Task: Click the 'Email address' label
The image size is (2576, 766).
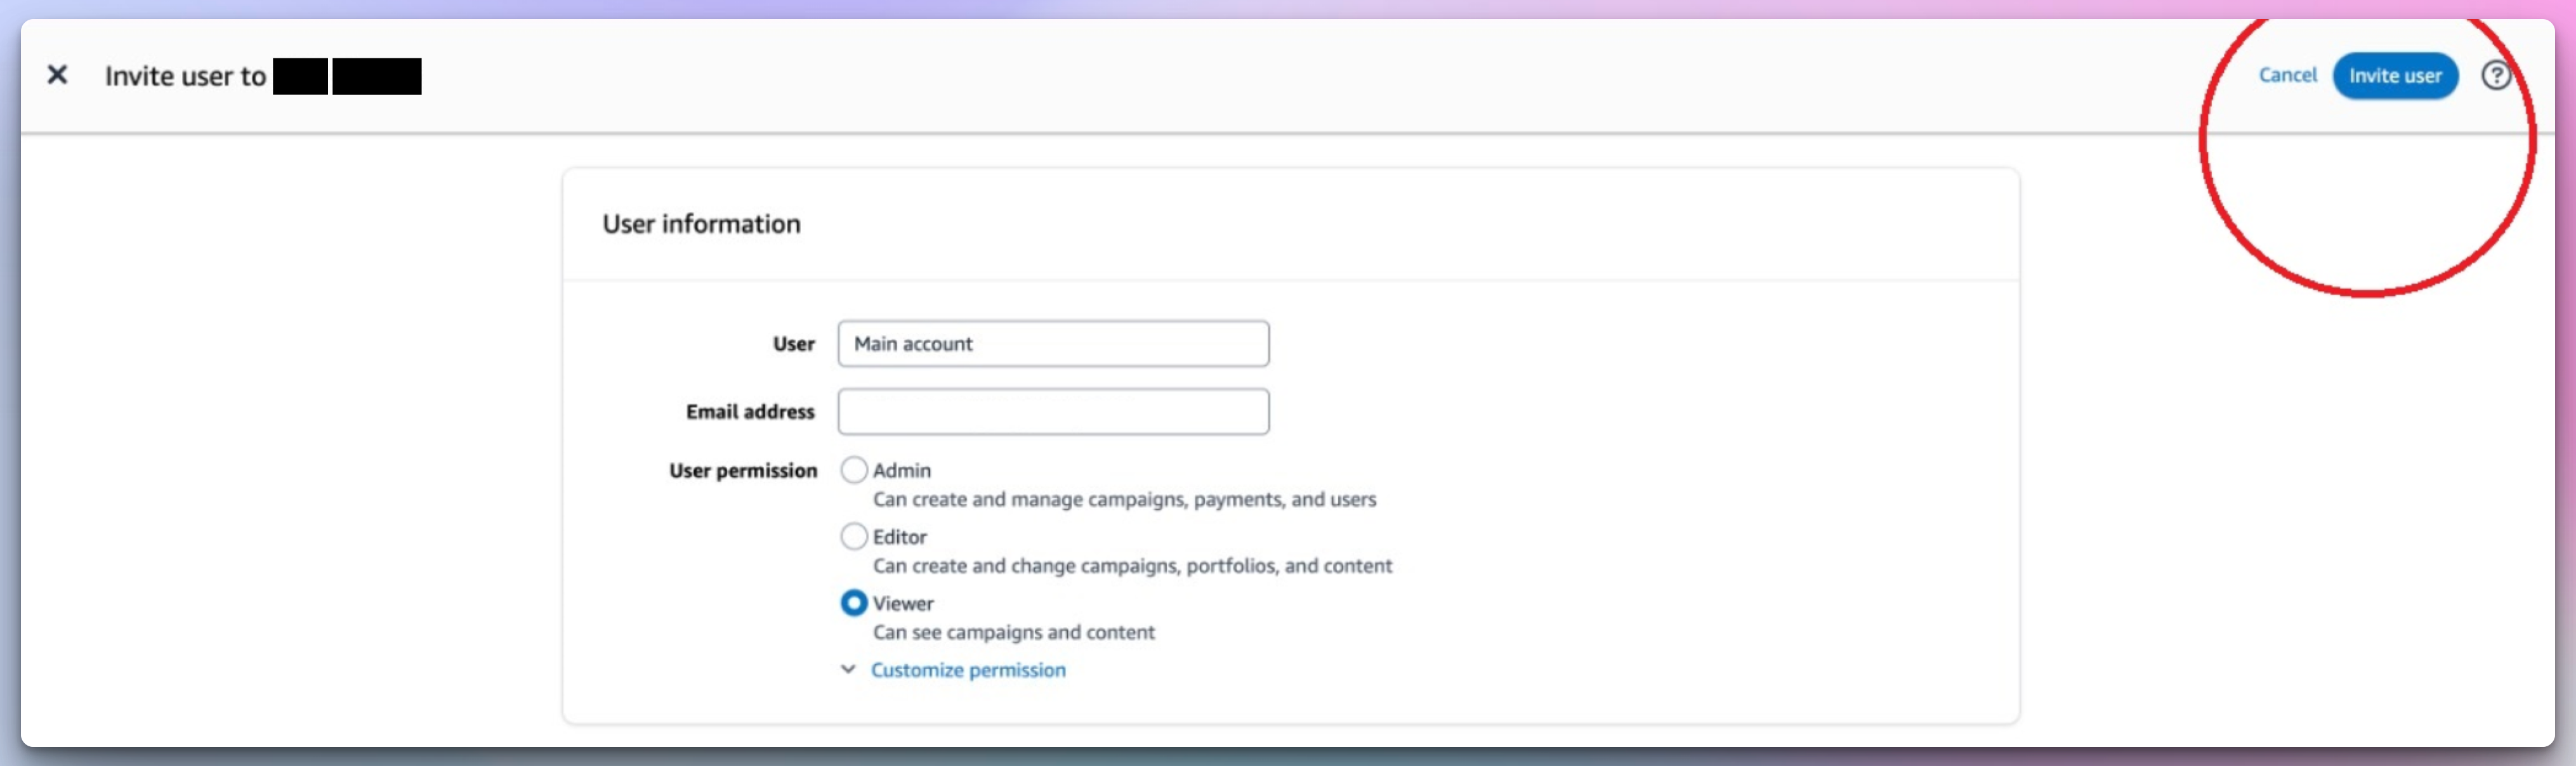Action: [750, 412]
